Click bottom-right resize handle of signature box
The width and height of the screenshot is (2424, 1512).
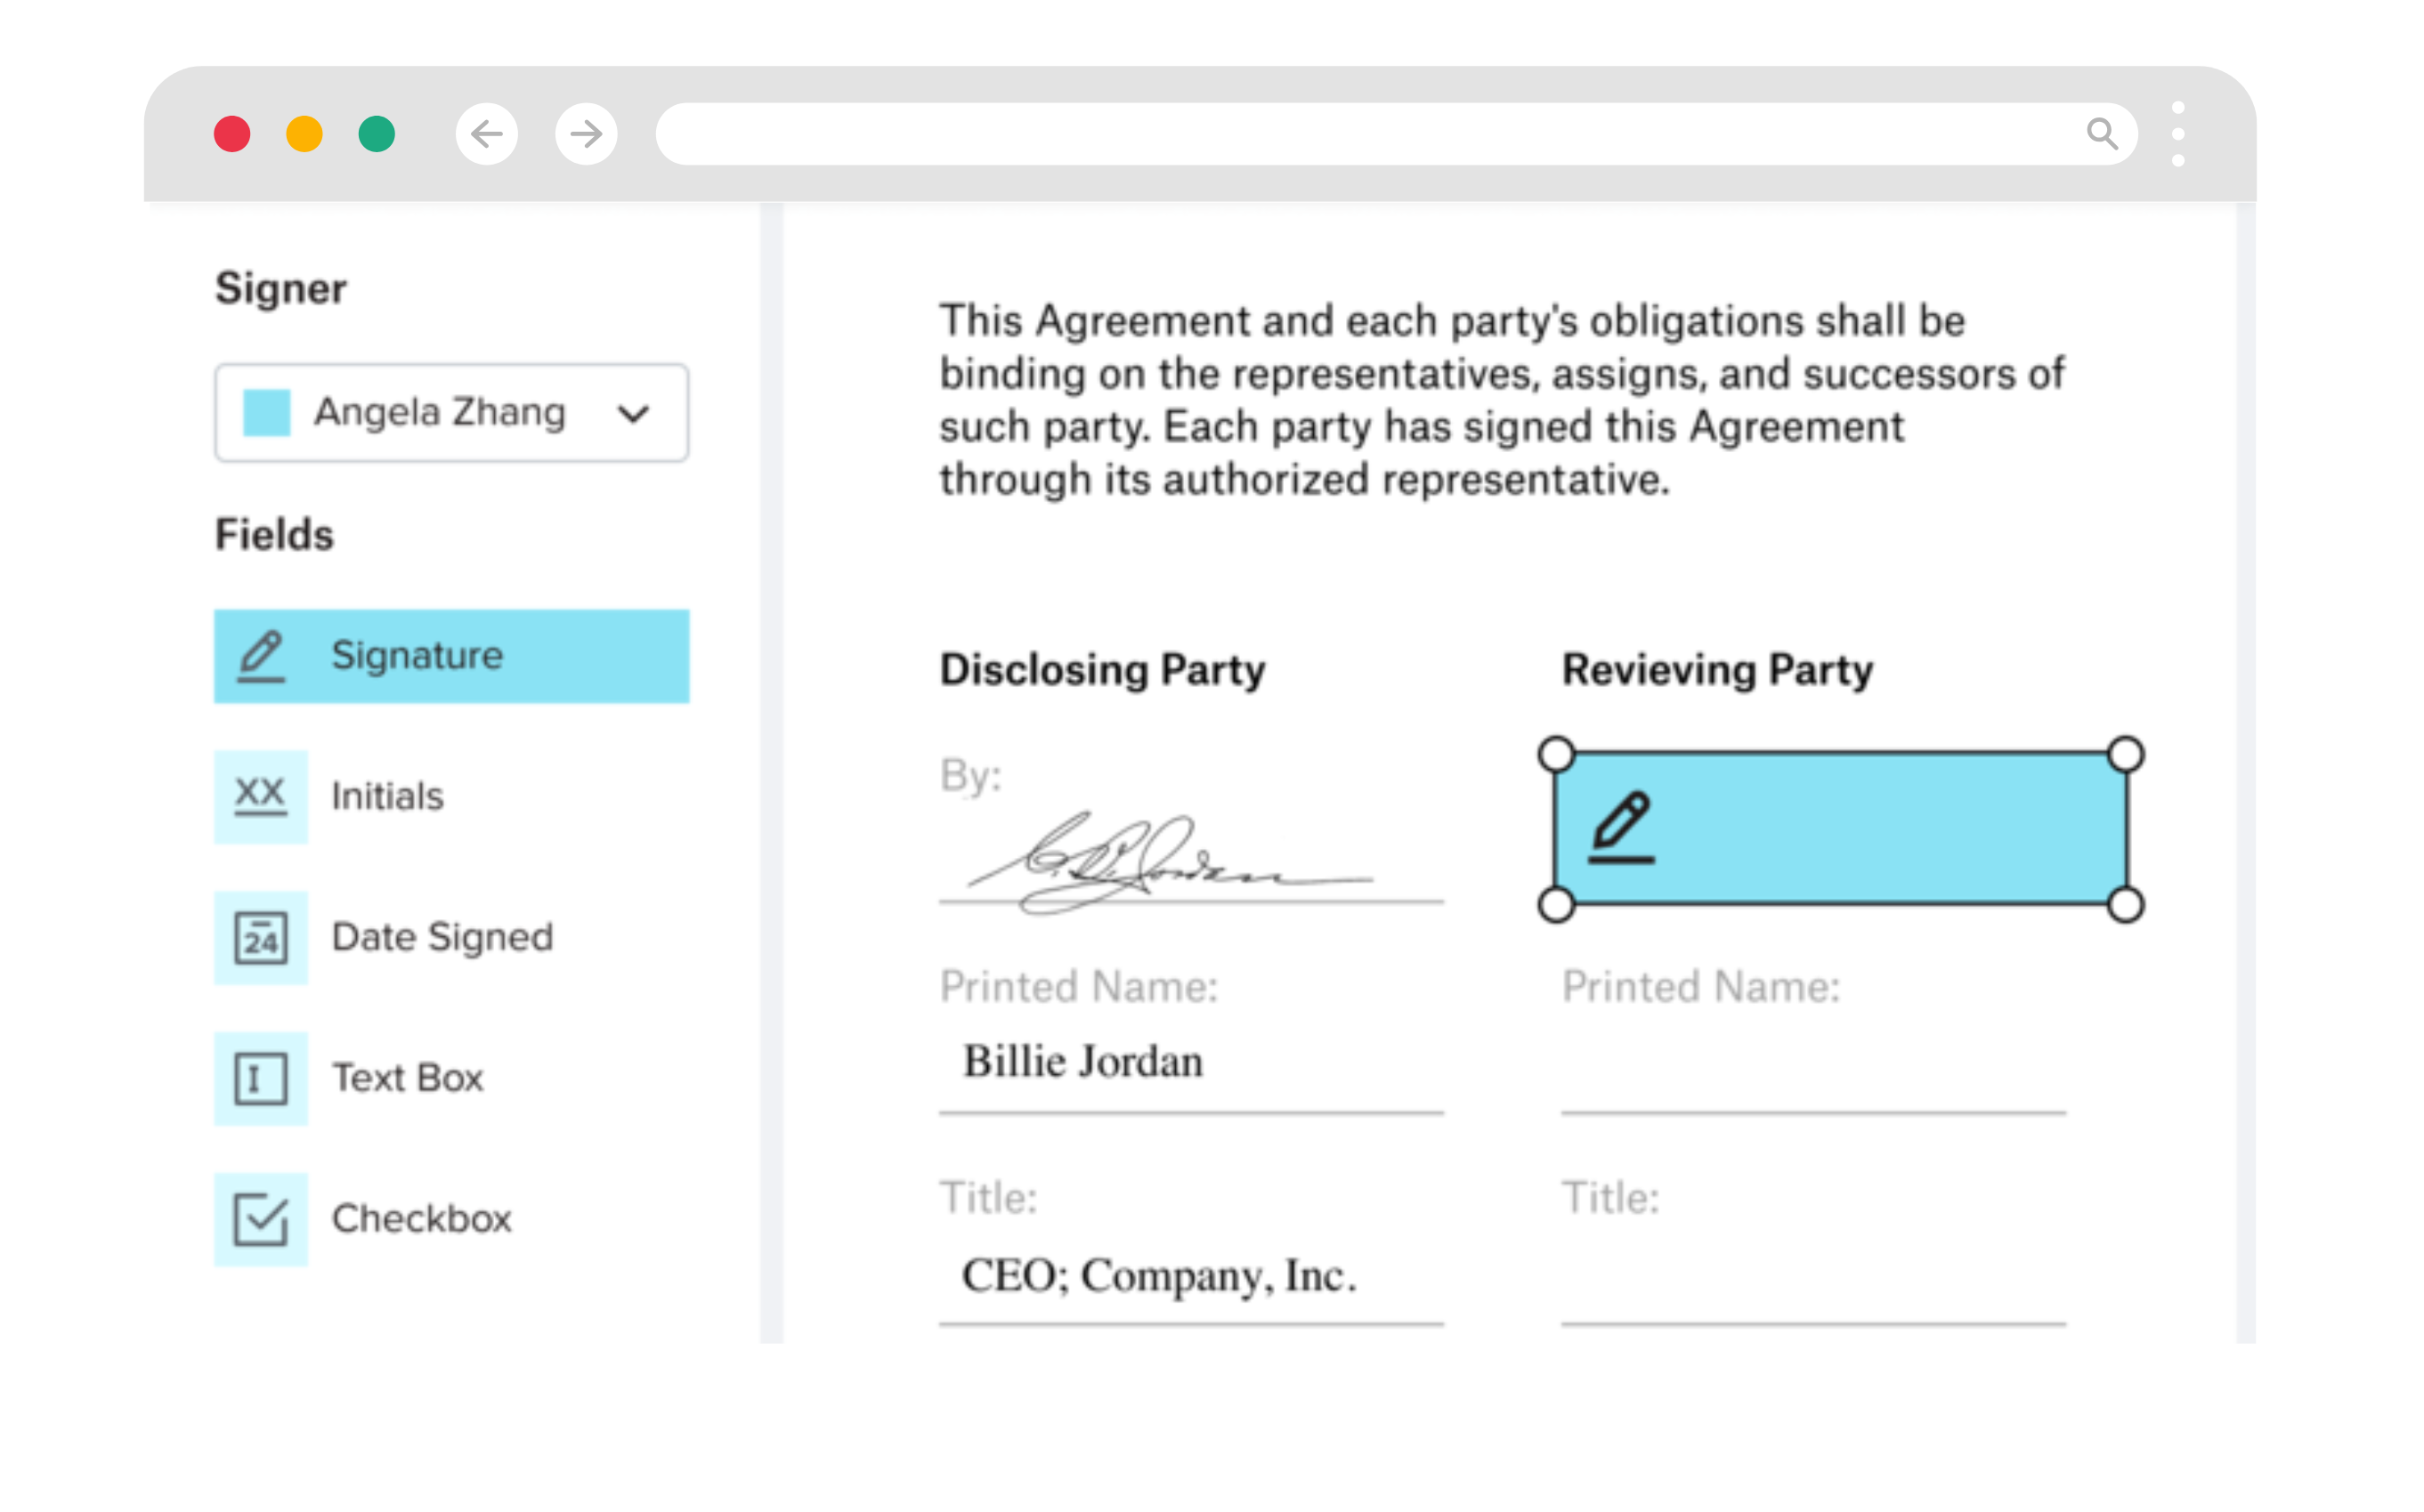click(x=2125, y=905)
